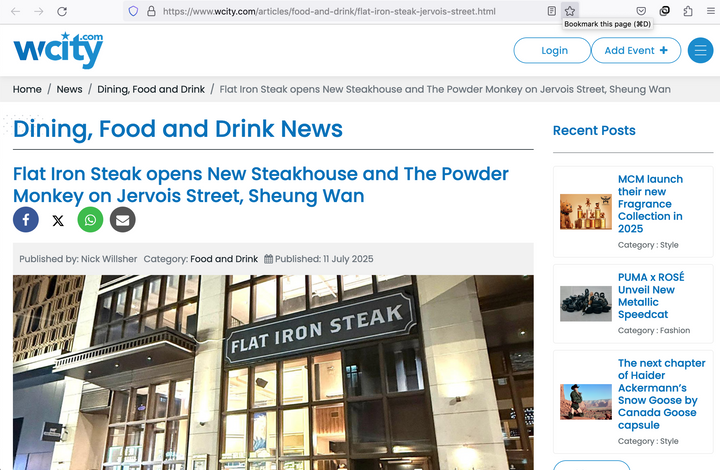Screen dimensions: 720x470
Task: Reload the page with the refresh icon
Action: click(62, 11)
